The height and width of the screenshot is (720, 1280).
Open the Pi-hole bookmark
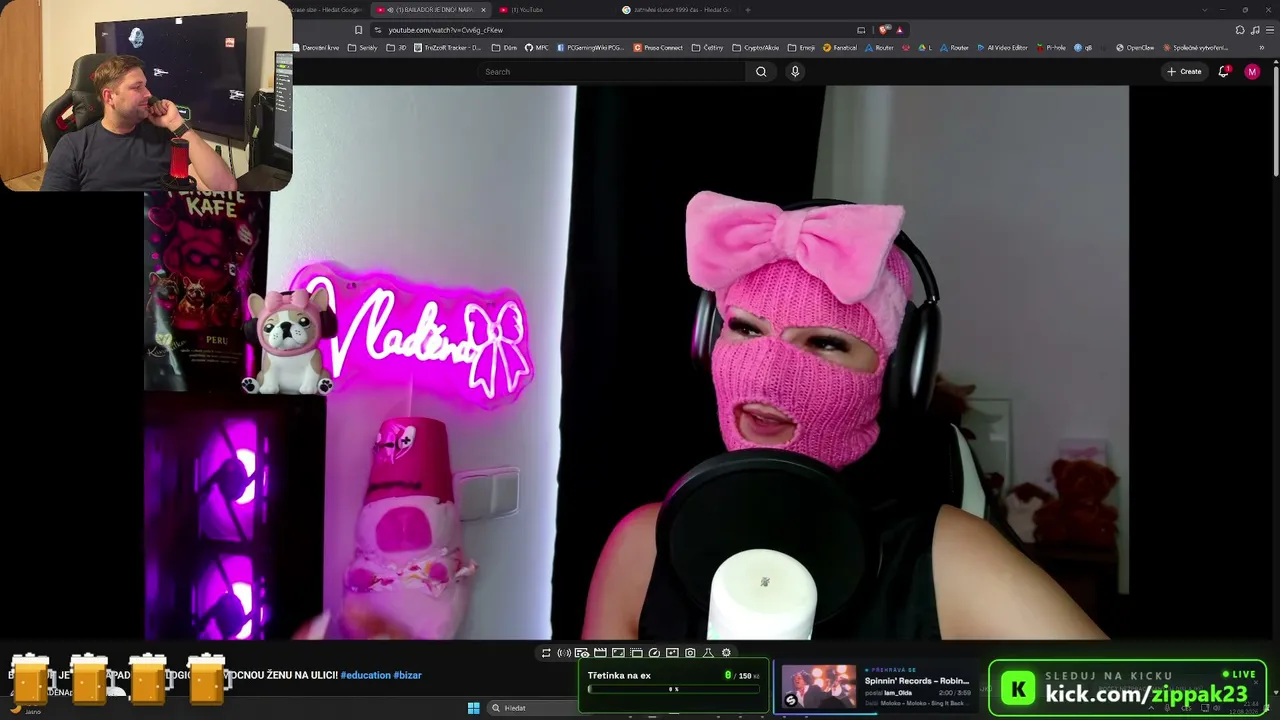point(1052,48)
